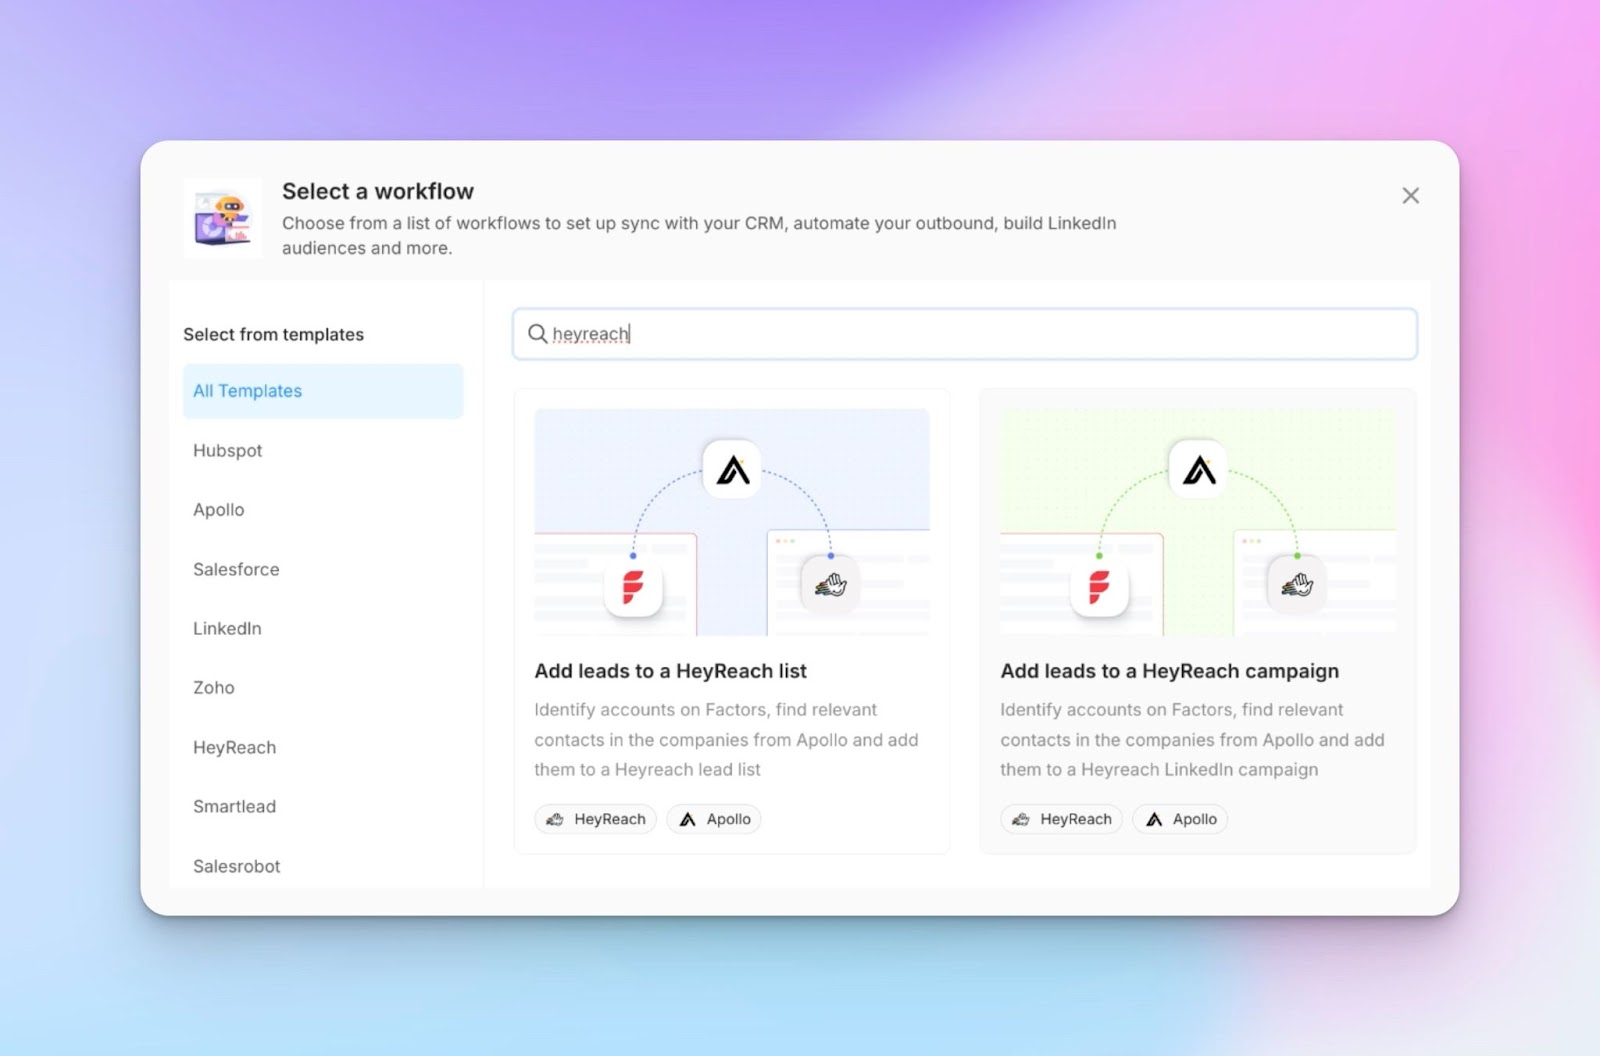1600x1056 pixels.
Task: Open the LinkedIn templates category
Action: tap(227, 628)
